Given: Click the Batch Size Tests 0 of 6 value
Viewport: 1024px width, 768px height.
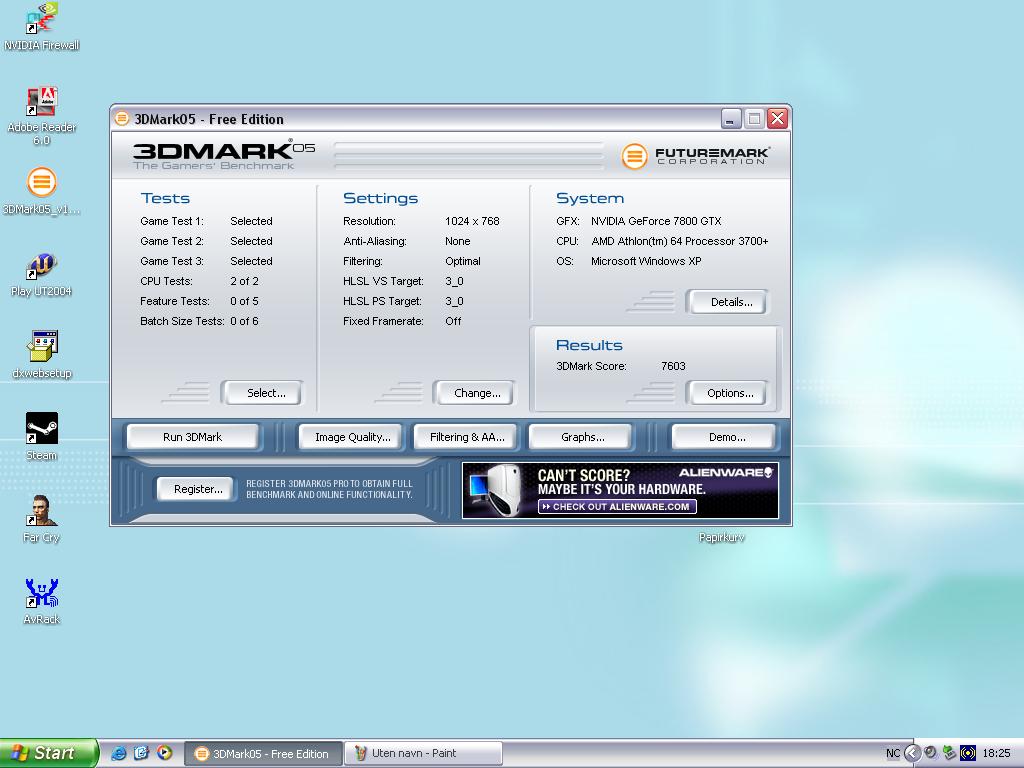Looking at the screenshot, I should click(244, 321).
